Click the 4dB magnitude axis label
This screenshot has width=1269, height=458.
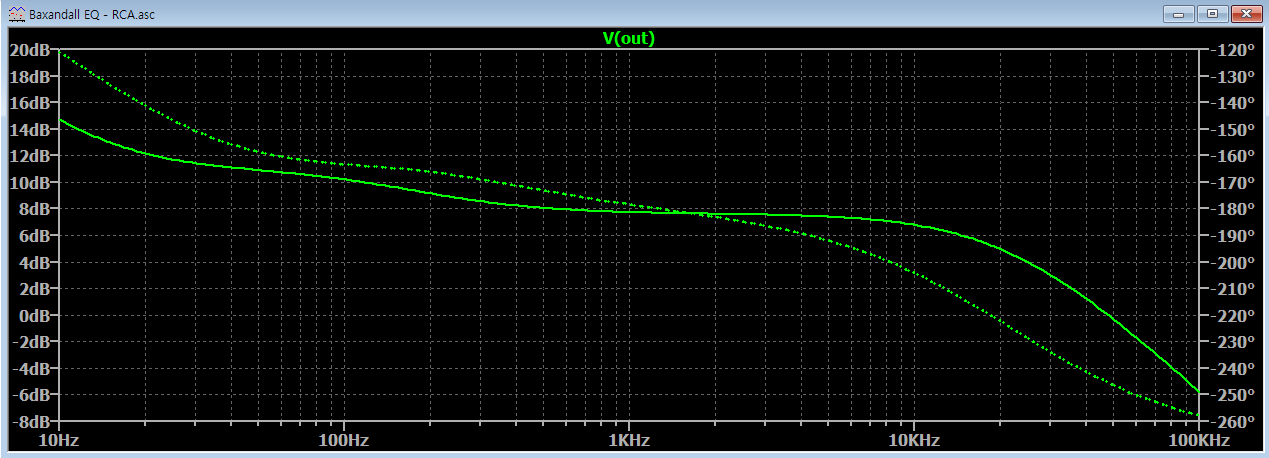(x=34, y=262)
